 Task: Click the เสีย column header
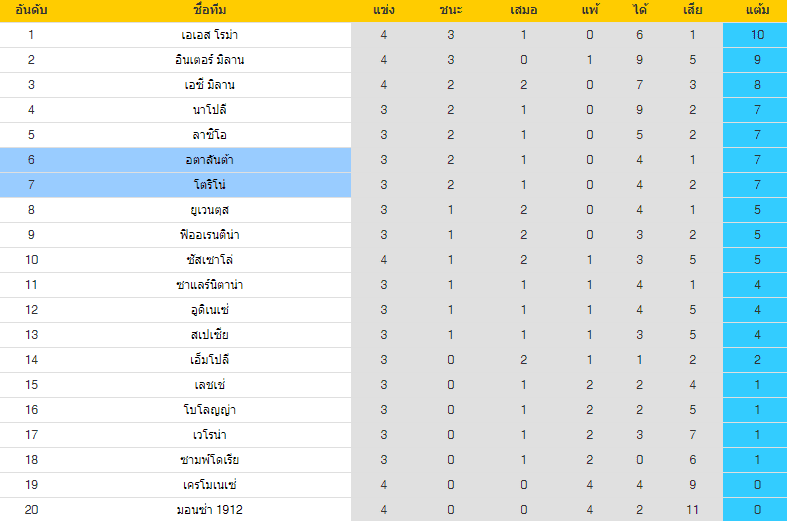click(693, 10)
